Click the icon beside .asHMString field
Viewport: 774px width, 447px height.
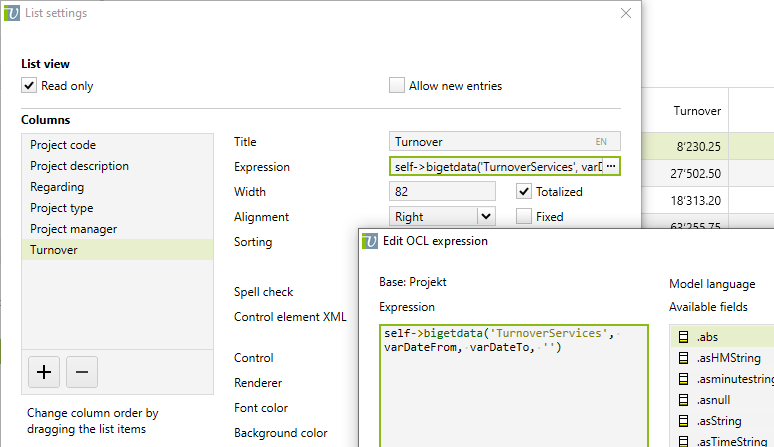[x=684, y=359]
